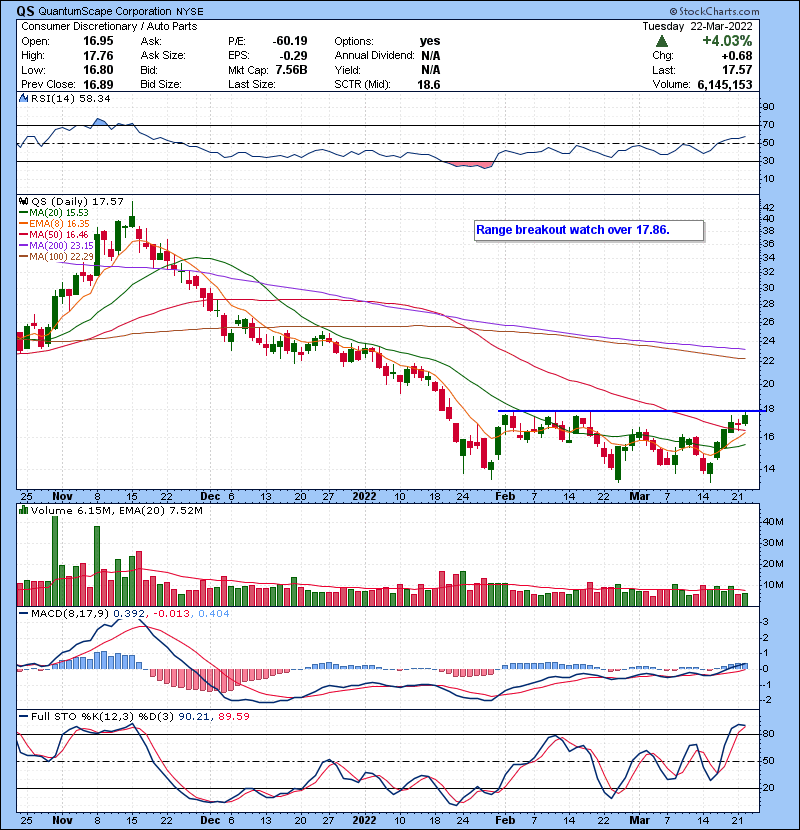Click the EPS value -0.29
This screenshot has width=800, height=830.
click(x=295, y=56)
